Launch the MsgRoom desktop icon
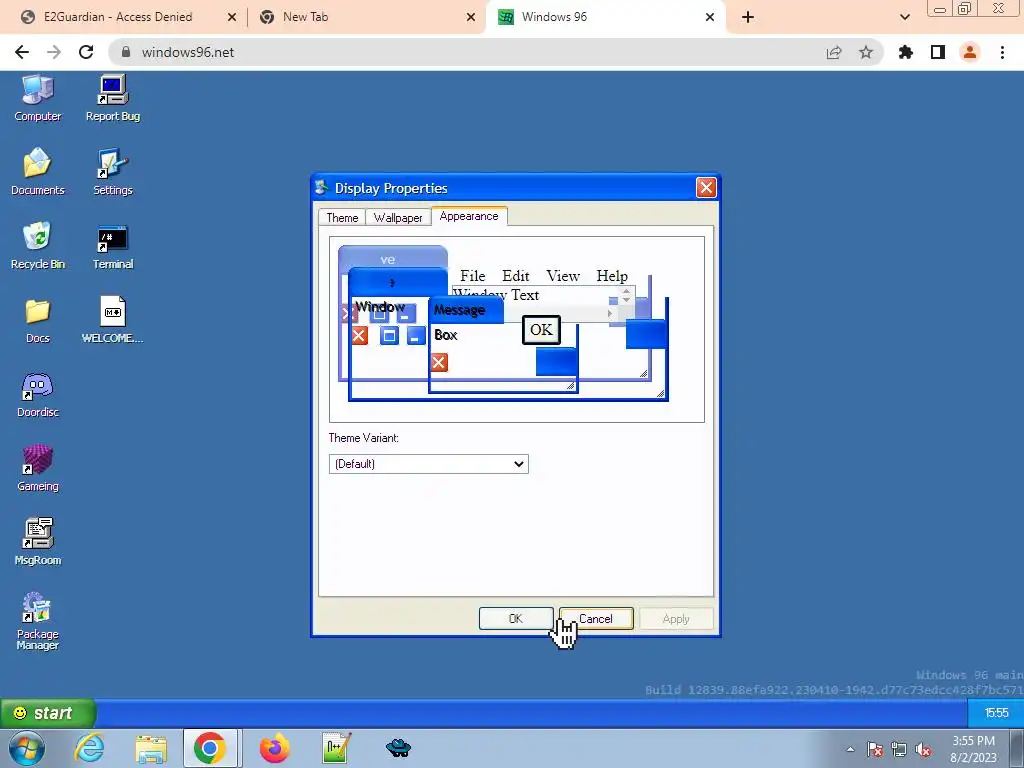 coord(37,541)
